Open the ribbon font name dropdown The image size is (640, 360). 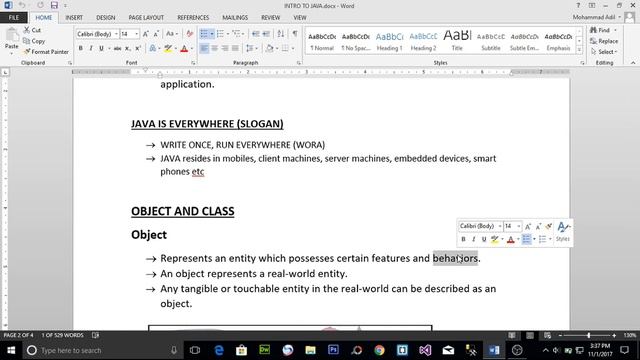click(116, 34)
